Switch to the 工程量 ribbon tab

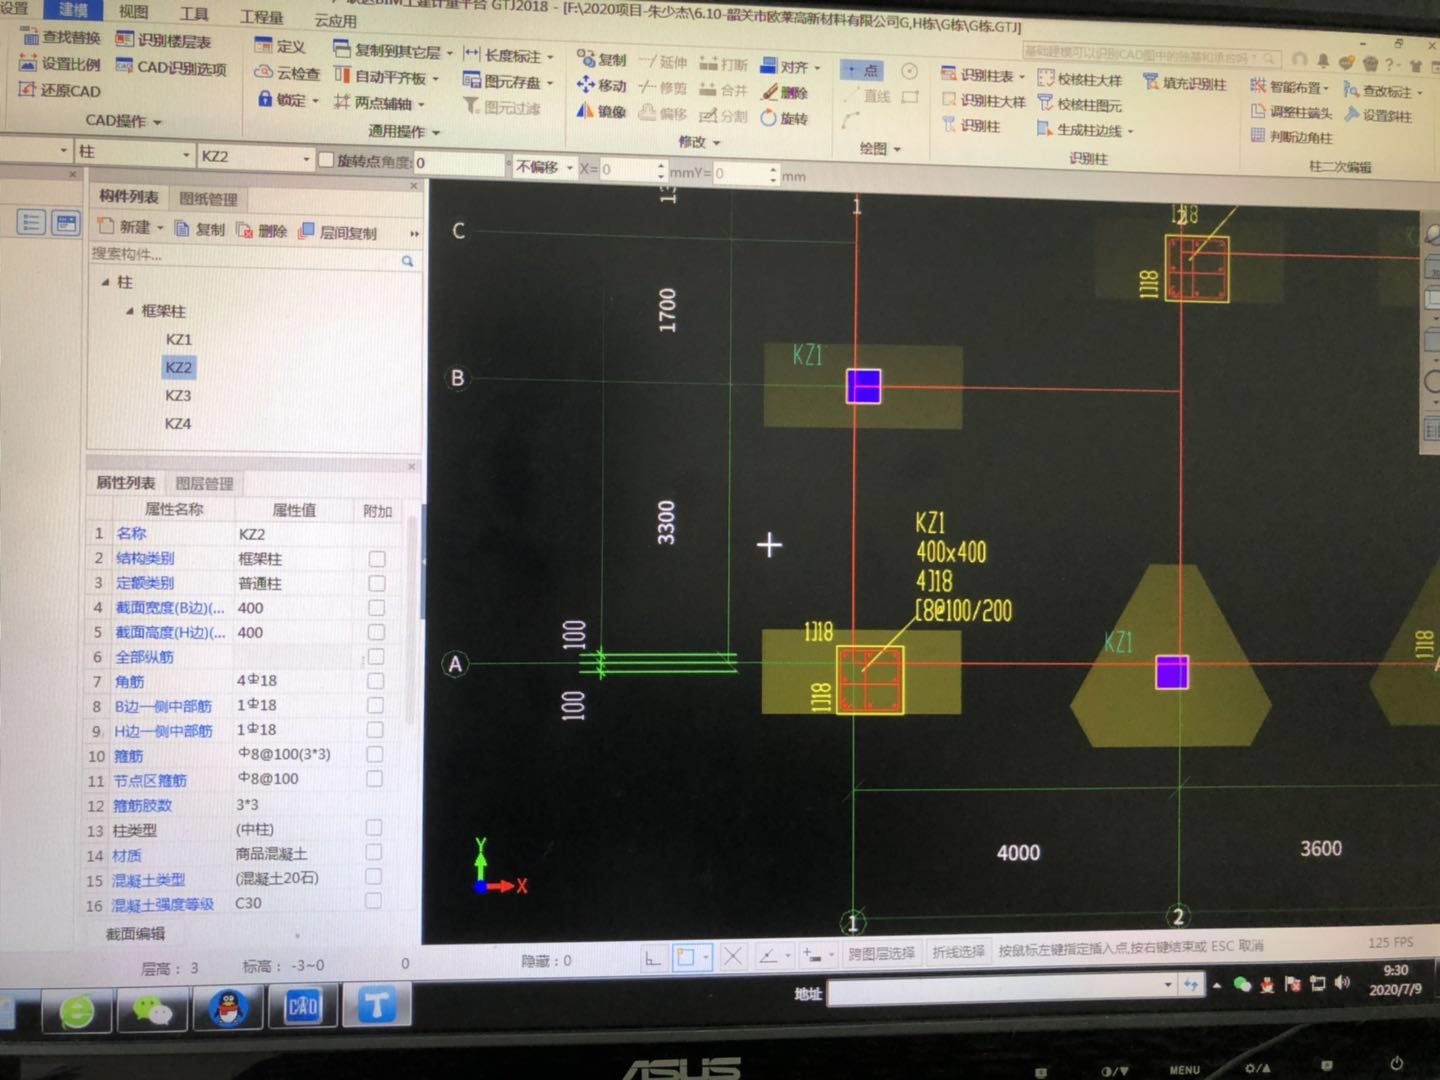tap(262, 17)
